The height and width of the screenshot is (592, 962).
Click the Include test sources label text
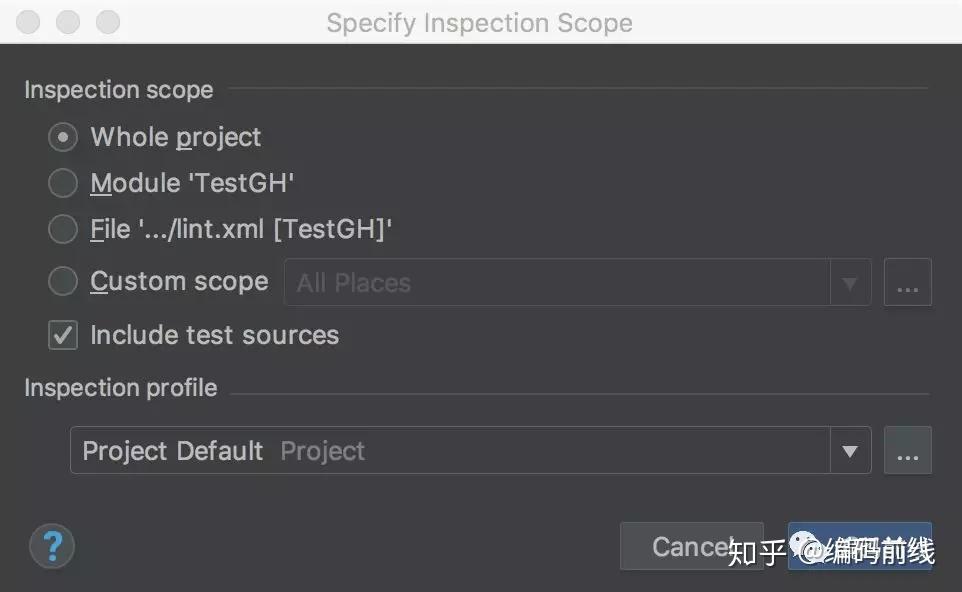point(214,335)
